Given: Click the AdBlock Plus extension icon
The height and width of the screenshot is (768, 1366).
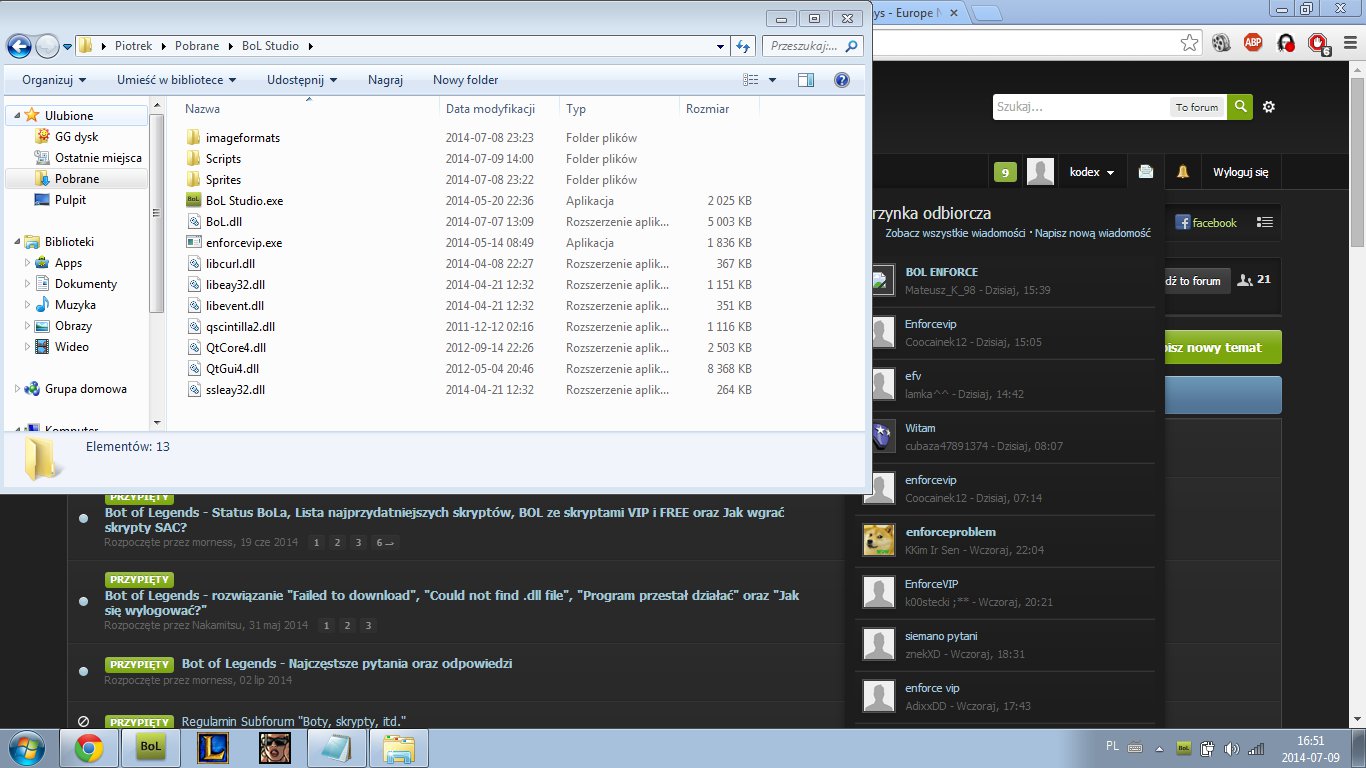Looking at the screenshot, I should pyautogui.click(x=1253, y=43).
